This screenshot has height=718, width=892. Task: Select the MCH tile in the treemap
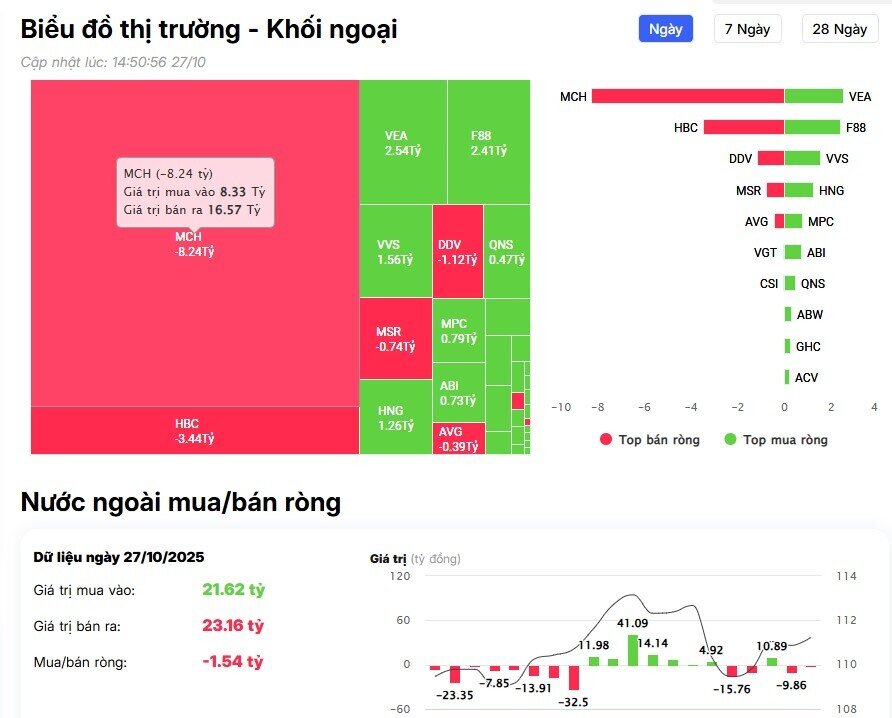click(190, 300)
